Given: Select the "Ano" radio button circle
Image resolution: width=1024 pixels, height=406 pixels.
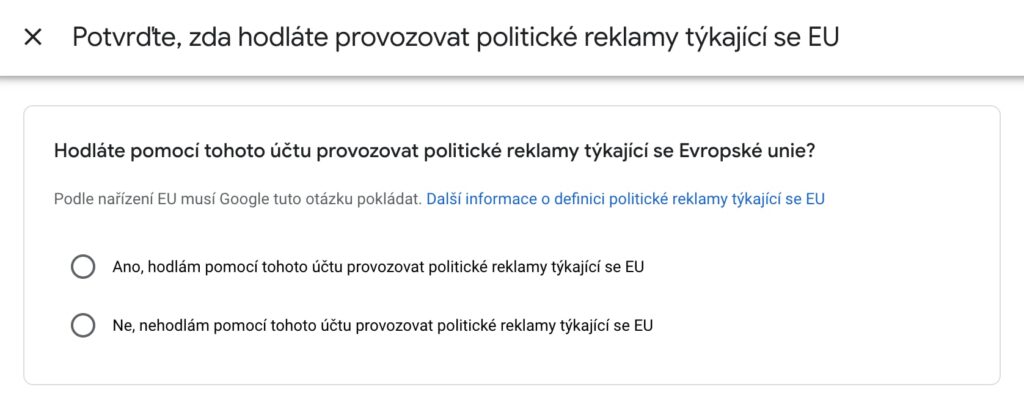Looking at the screenshot, I should pos(83,267).
